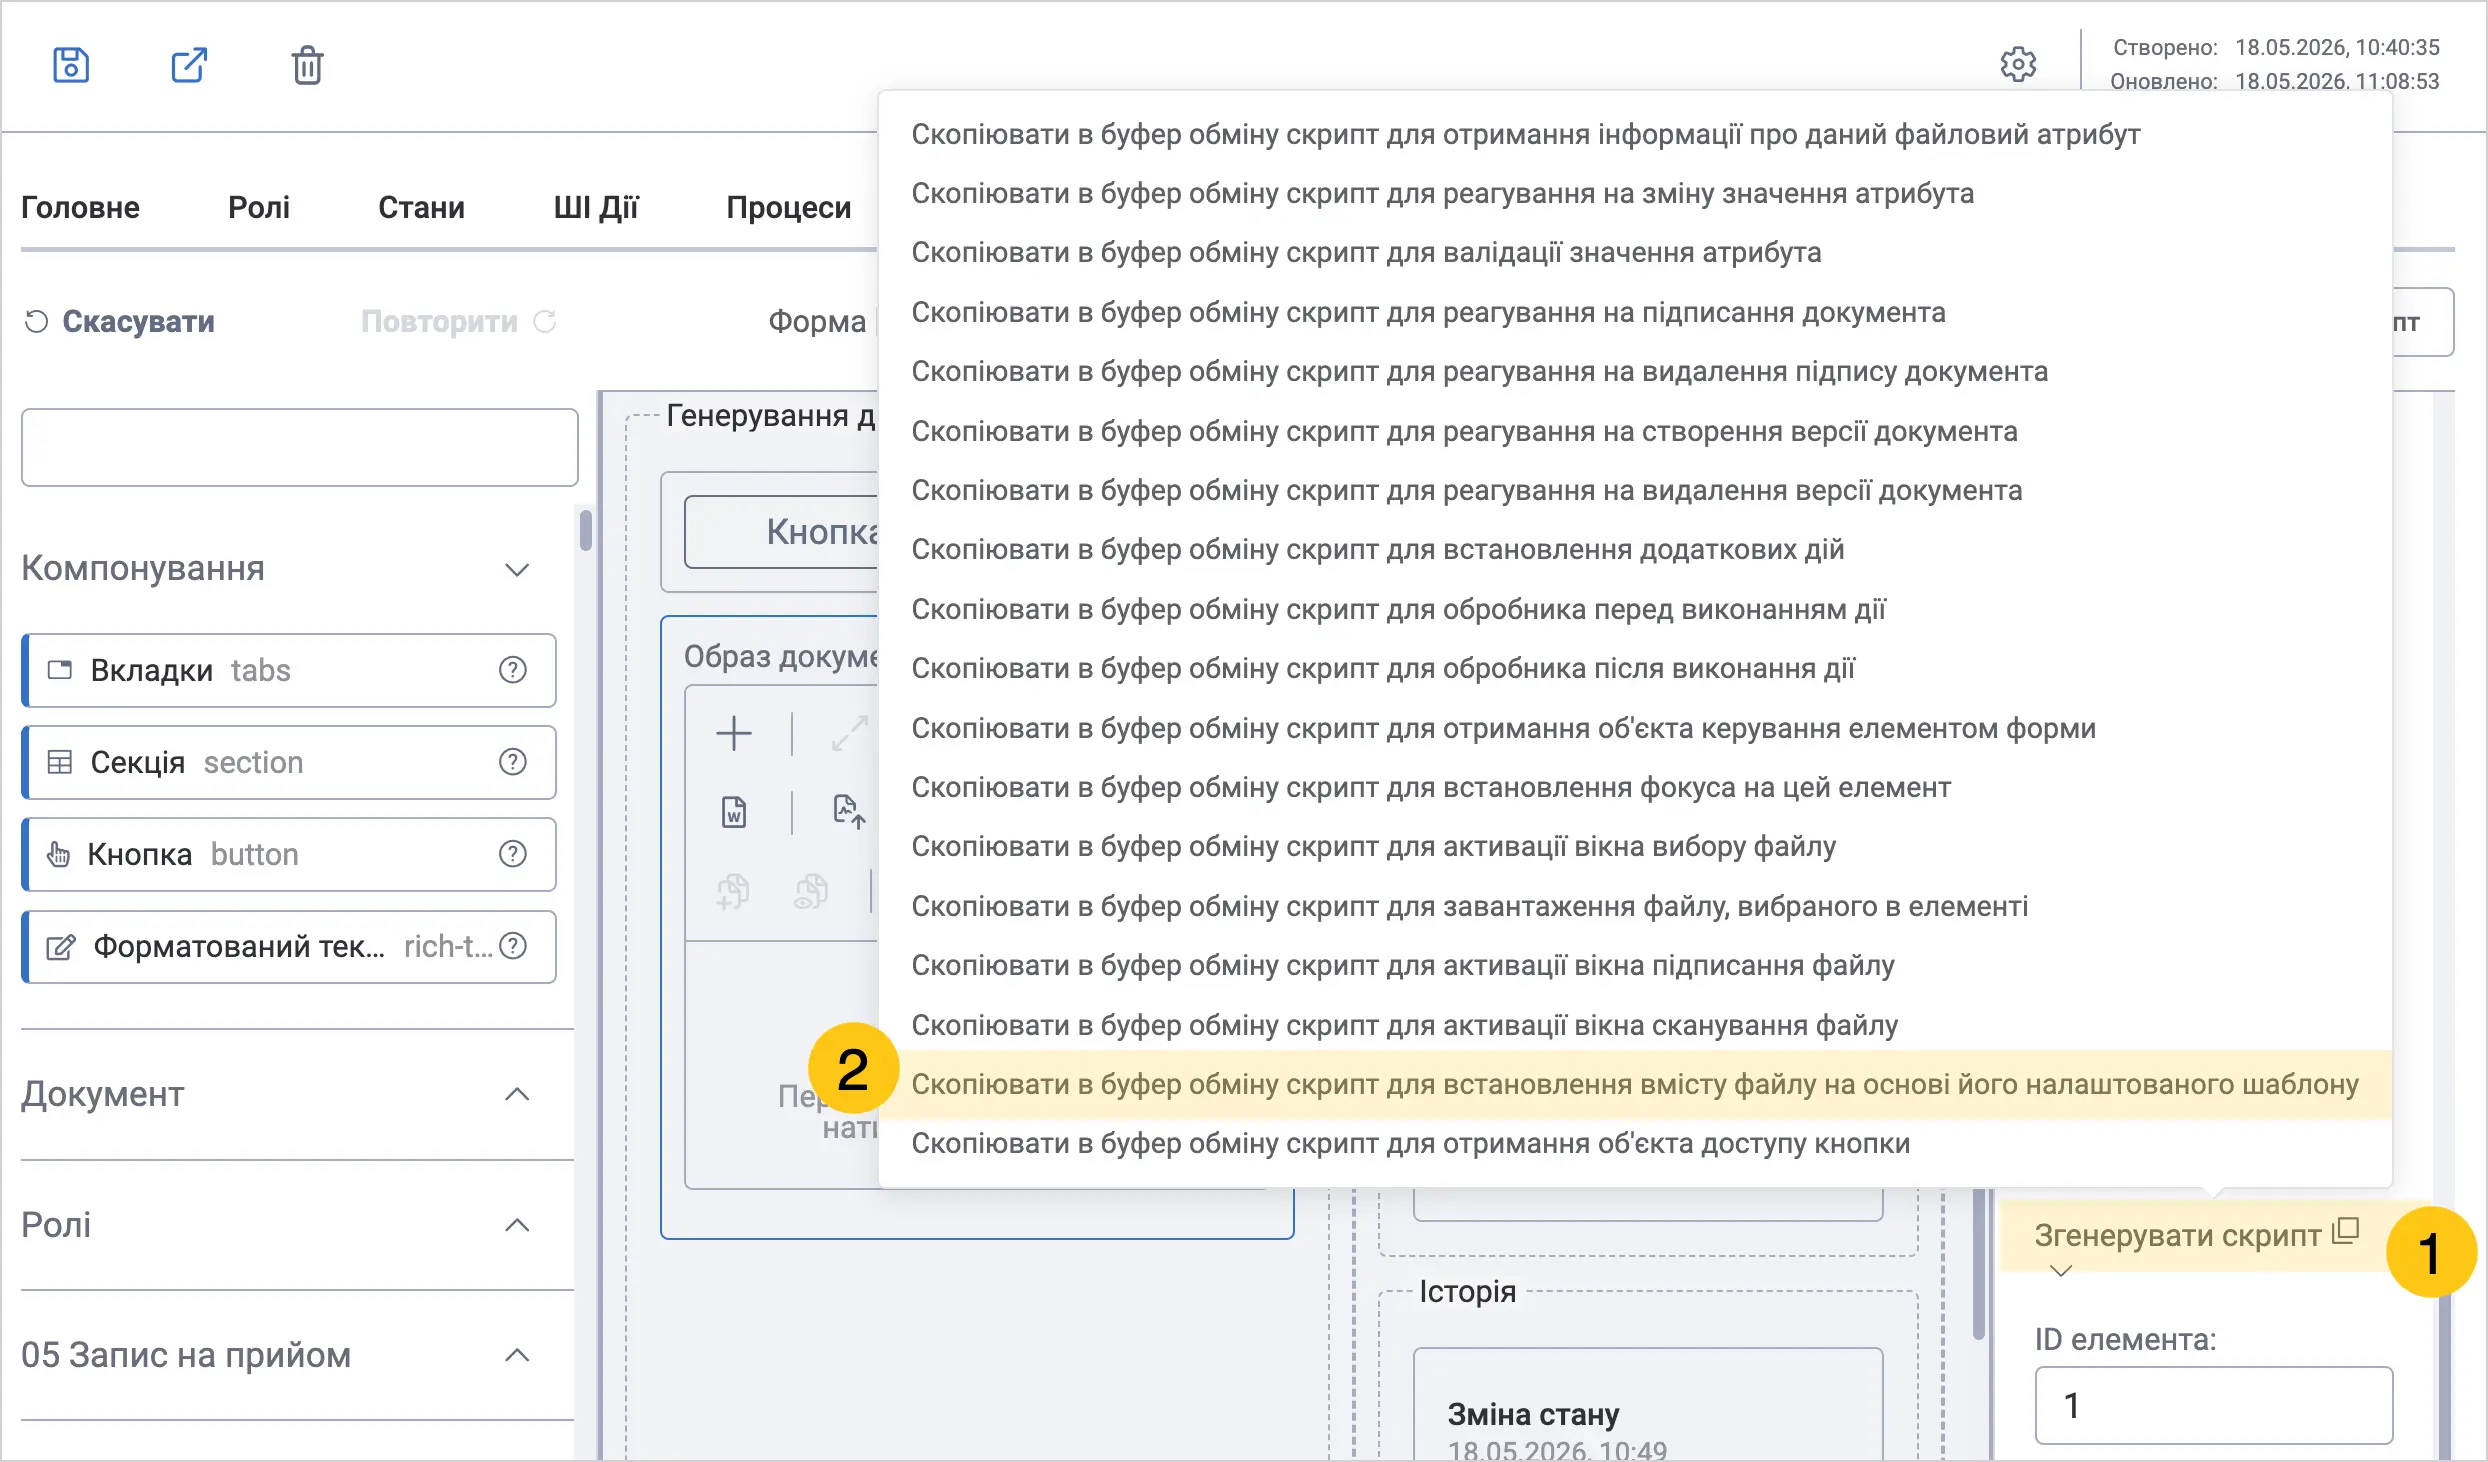Image resolution: width=2488 pixels, height=1462 pixels.
Task: Click the plus add icon in Образ документа
Action: tap(734, 733)
